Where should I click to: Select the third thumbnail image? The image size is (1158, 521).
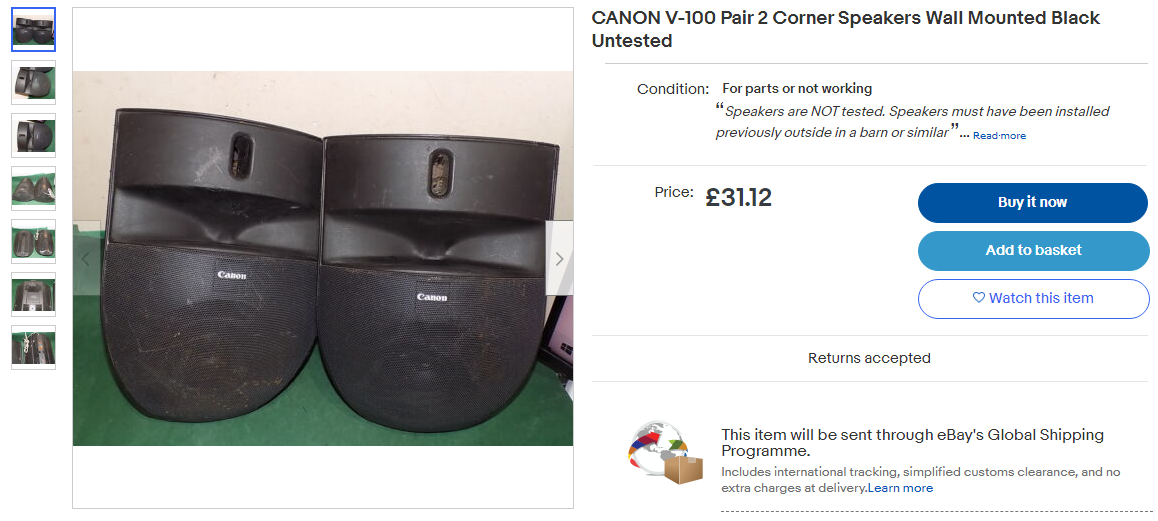click(33, 136)
